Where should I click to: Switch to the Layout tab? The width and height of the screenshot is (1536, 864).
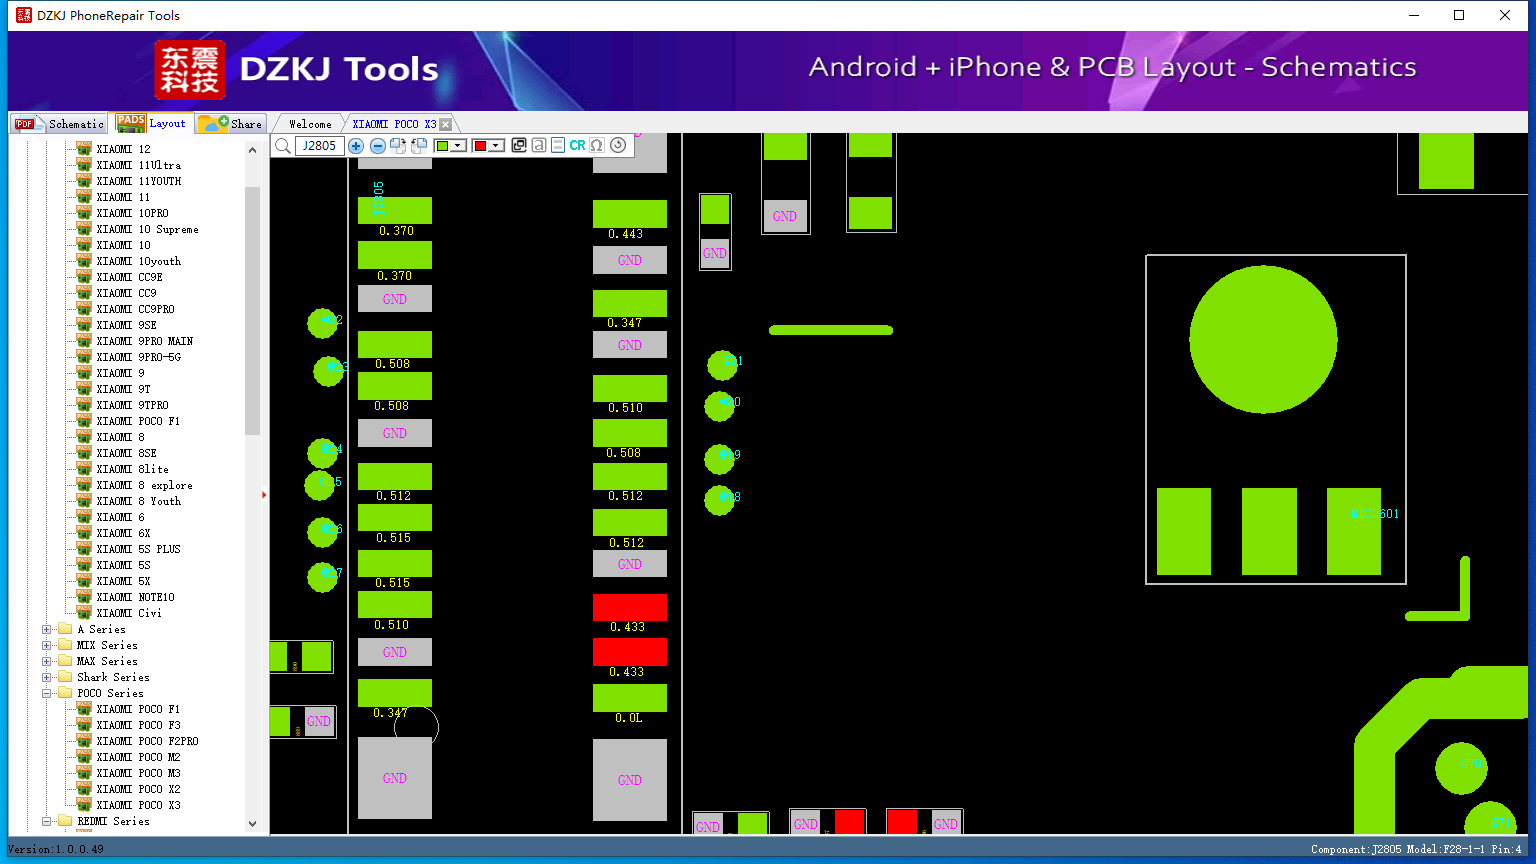pos(151,122)
